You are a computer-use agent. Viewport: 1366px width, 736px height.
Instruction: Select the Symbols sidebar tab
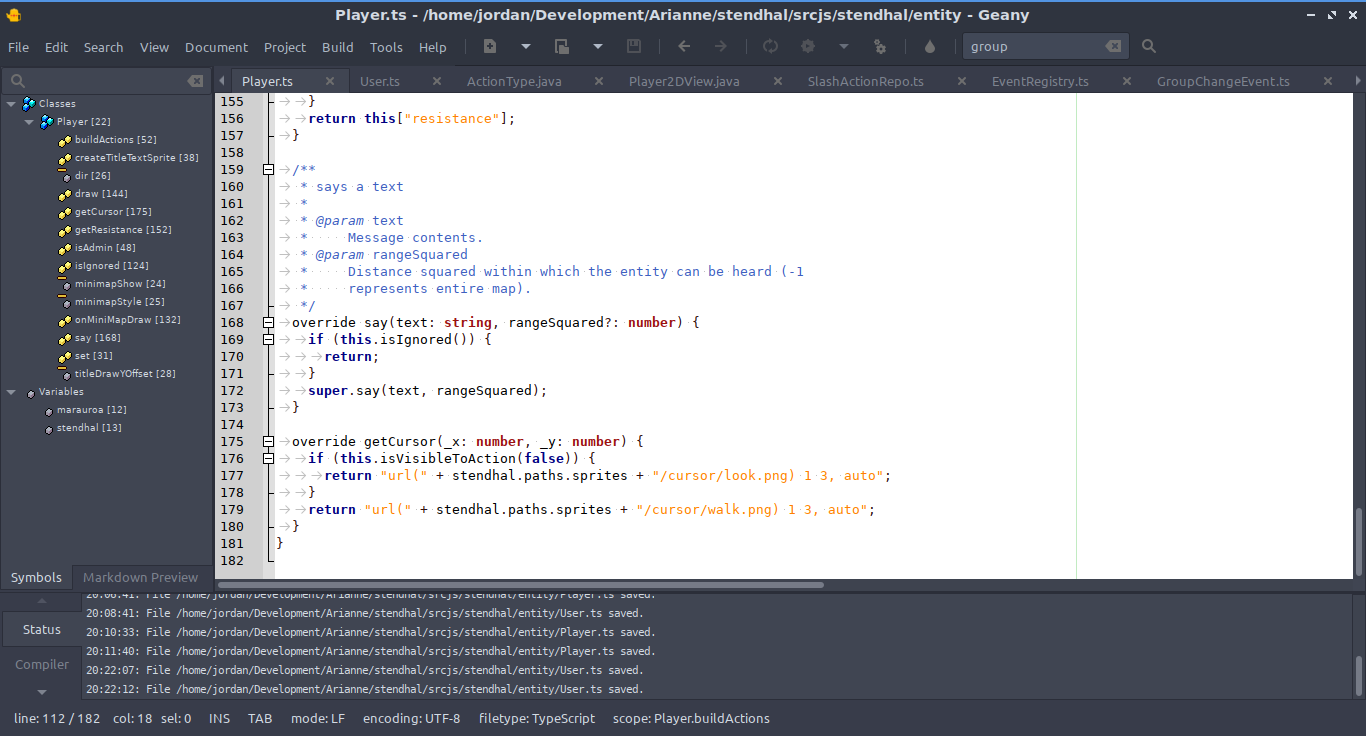(36, 577)
